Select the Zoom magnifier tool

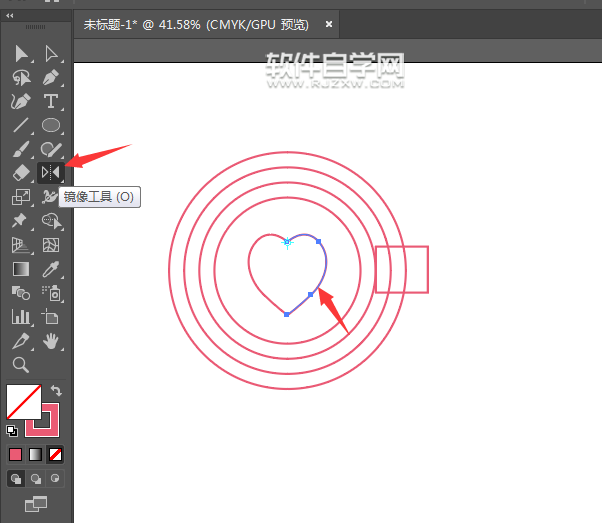[21, 365]
